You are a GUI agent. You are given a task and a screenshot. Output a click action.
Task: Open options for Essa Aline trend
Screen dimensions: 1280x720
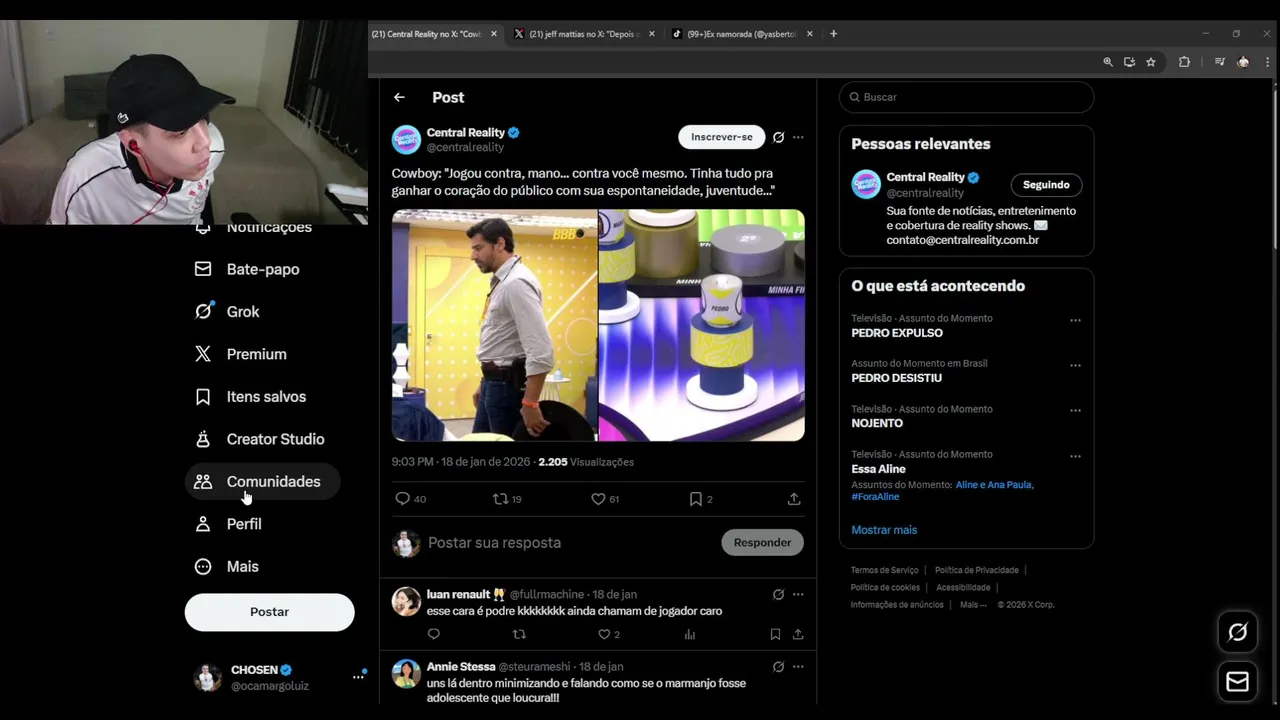[x=1075, y=456]
